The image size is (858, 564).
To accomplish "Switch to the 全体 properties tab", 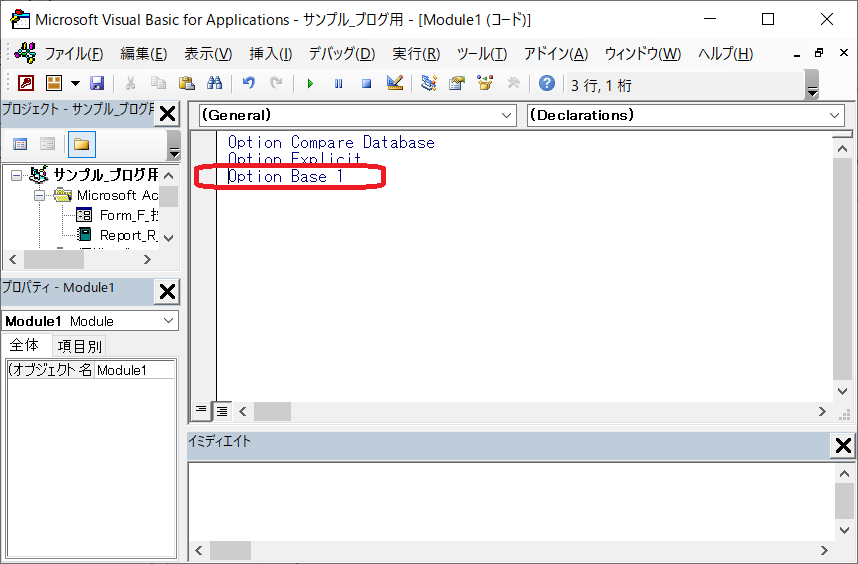I will click(x=25, y=346).
